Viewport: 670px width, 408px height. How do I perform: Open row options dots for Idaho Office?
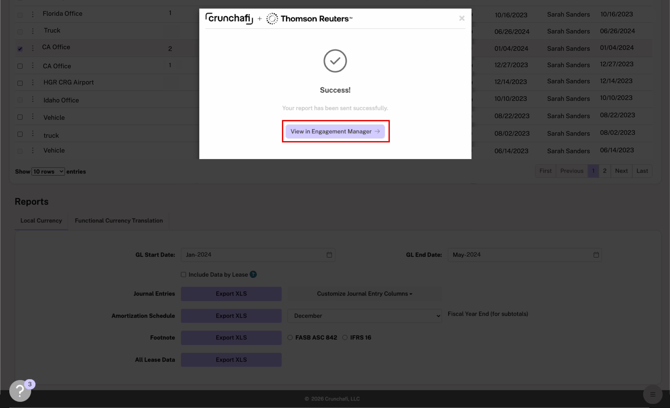[x=32, y=100]
